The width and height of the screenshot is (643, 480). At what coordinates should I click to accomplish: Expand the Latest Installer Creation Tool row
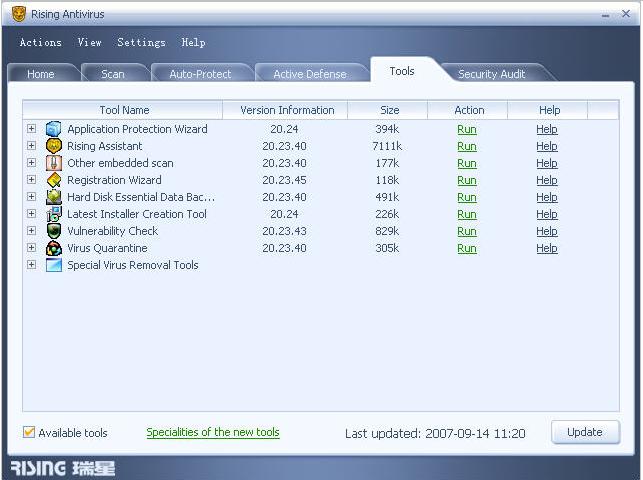(31, 214)
